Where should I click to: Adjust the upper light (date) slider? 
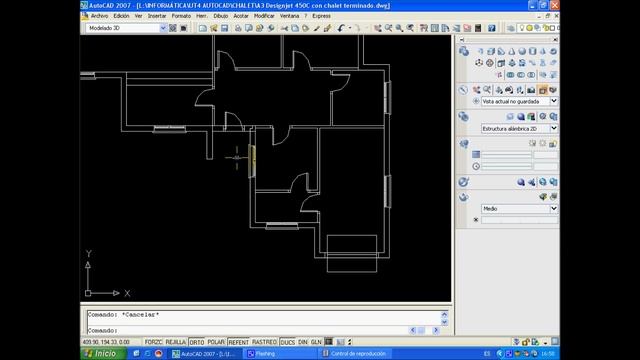click(x=507, y=155)
